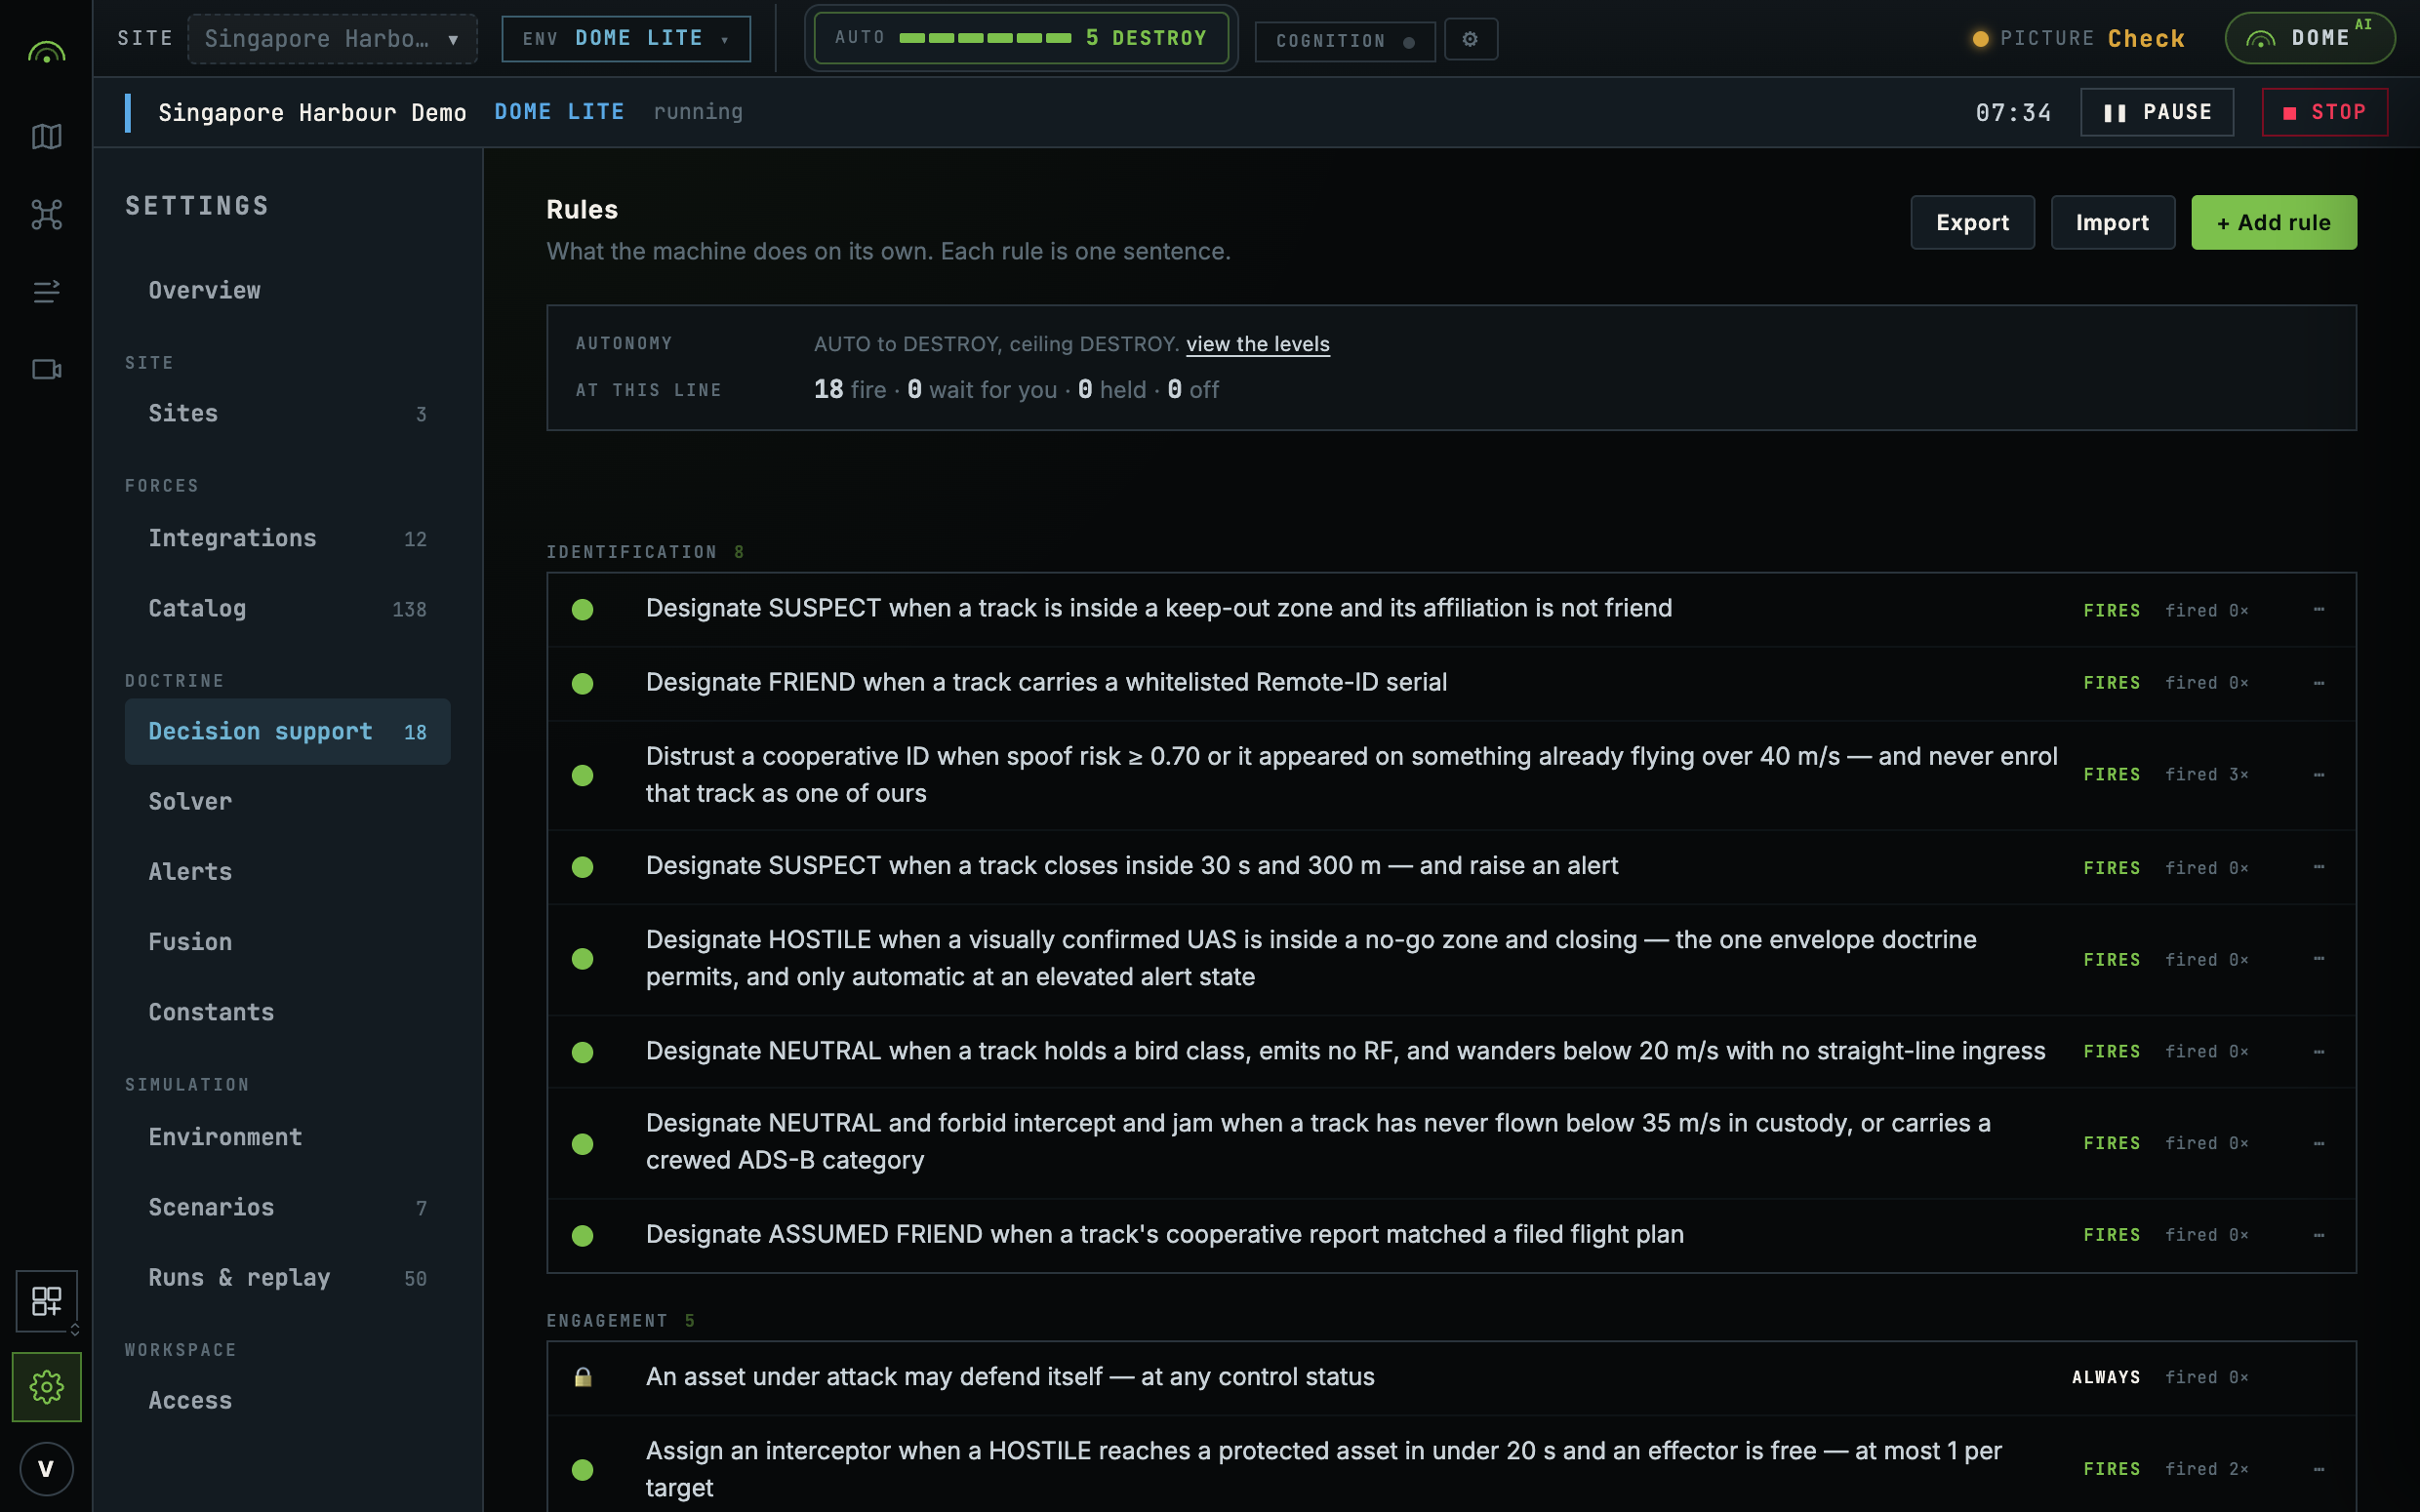Toggle HOSTILE no-go zone rule dot

(583, 959)
